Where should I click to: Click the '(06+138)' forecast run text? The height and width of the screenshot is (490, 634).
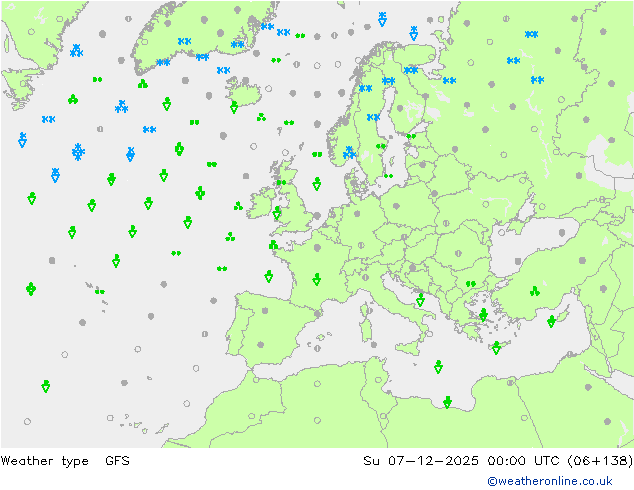click(x=600, y=460)
